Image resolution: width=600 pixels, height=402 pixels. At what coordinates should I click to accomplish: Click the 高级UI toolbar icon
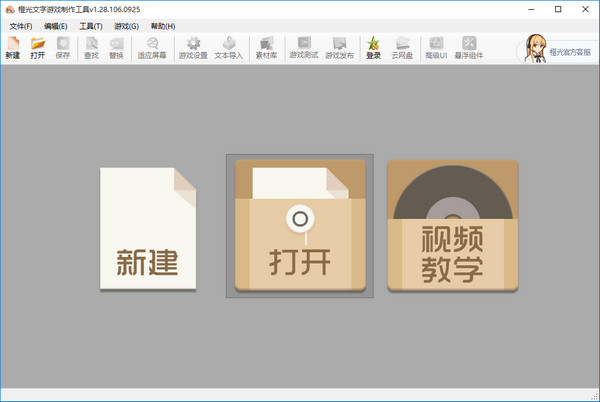(x=436, y=48)
